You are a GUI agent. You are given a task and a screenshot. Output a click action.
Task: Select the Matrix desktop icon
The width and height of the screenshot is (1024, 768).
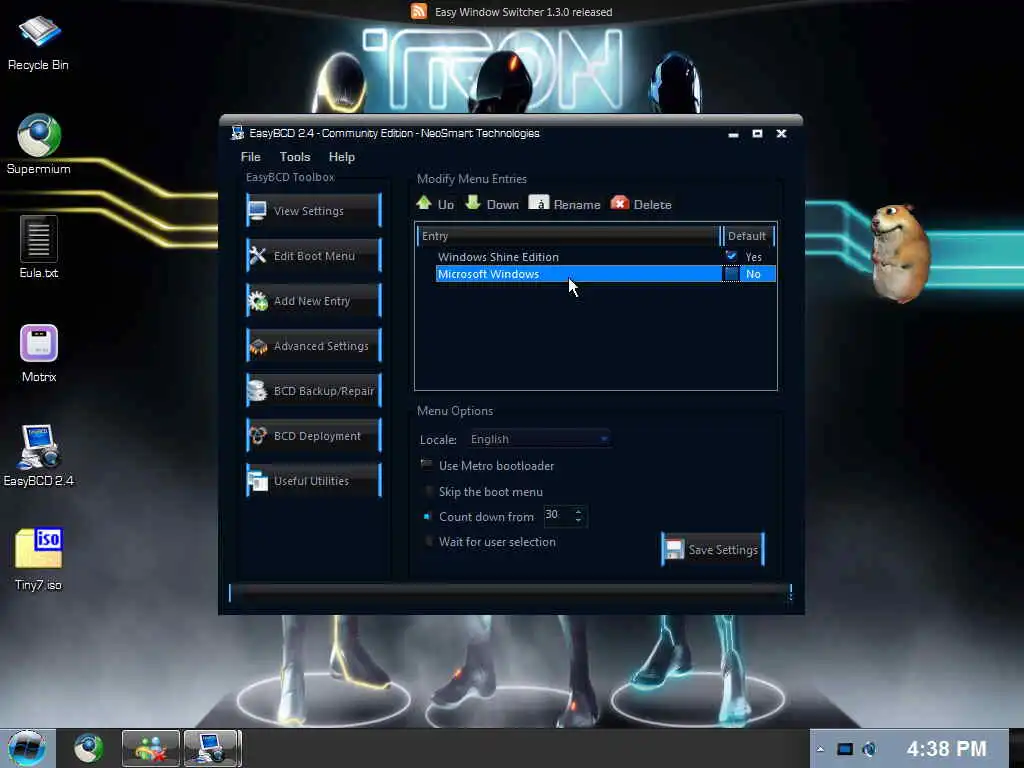[x=39, y=353]
